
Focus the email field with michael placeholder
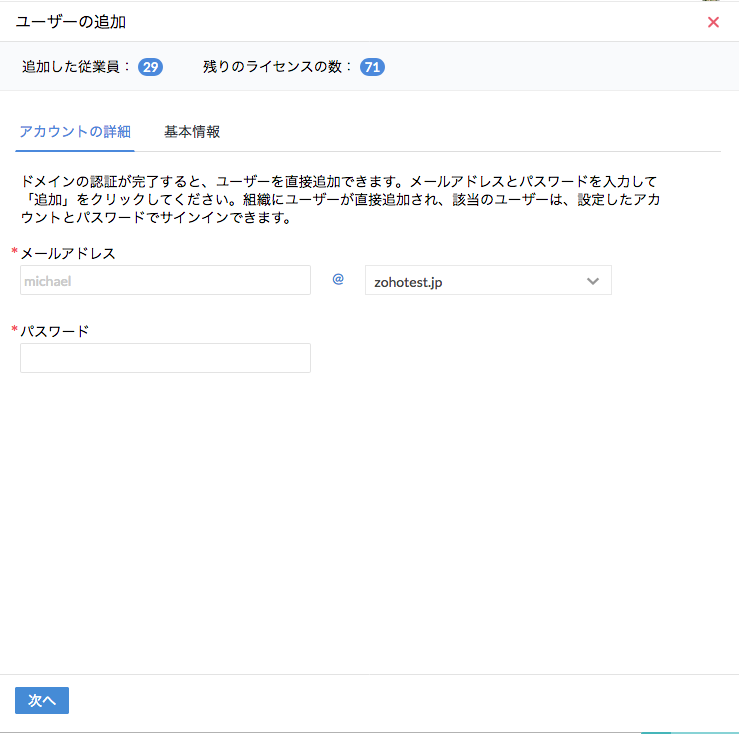pos(165,281)
